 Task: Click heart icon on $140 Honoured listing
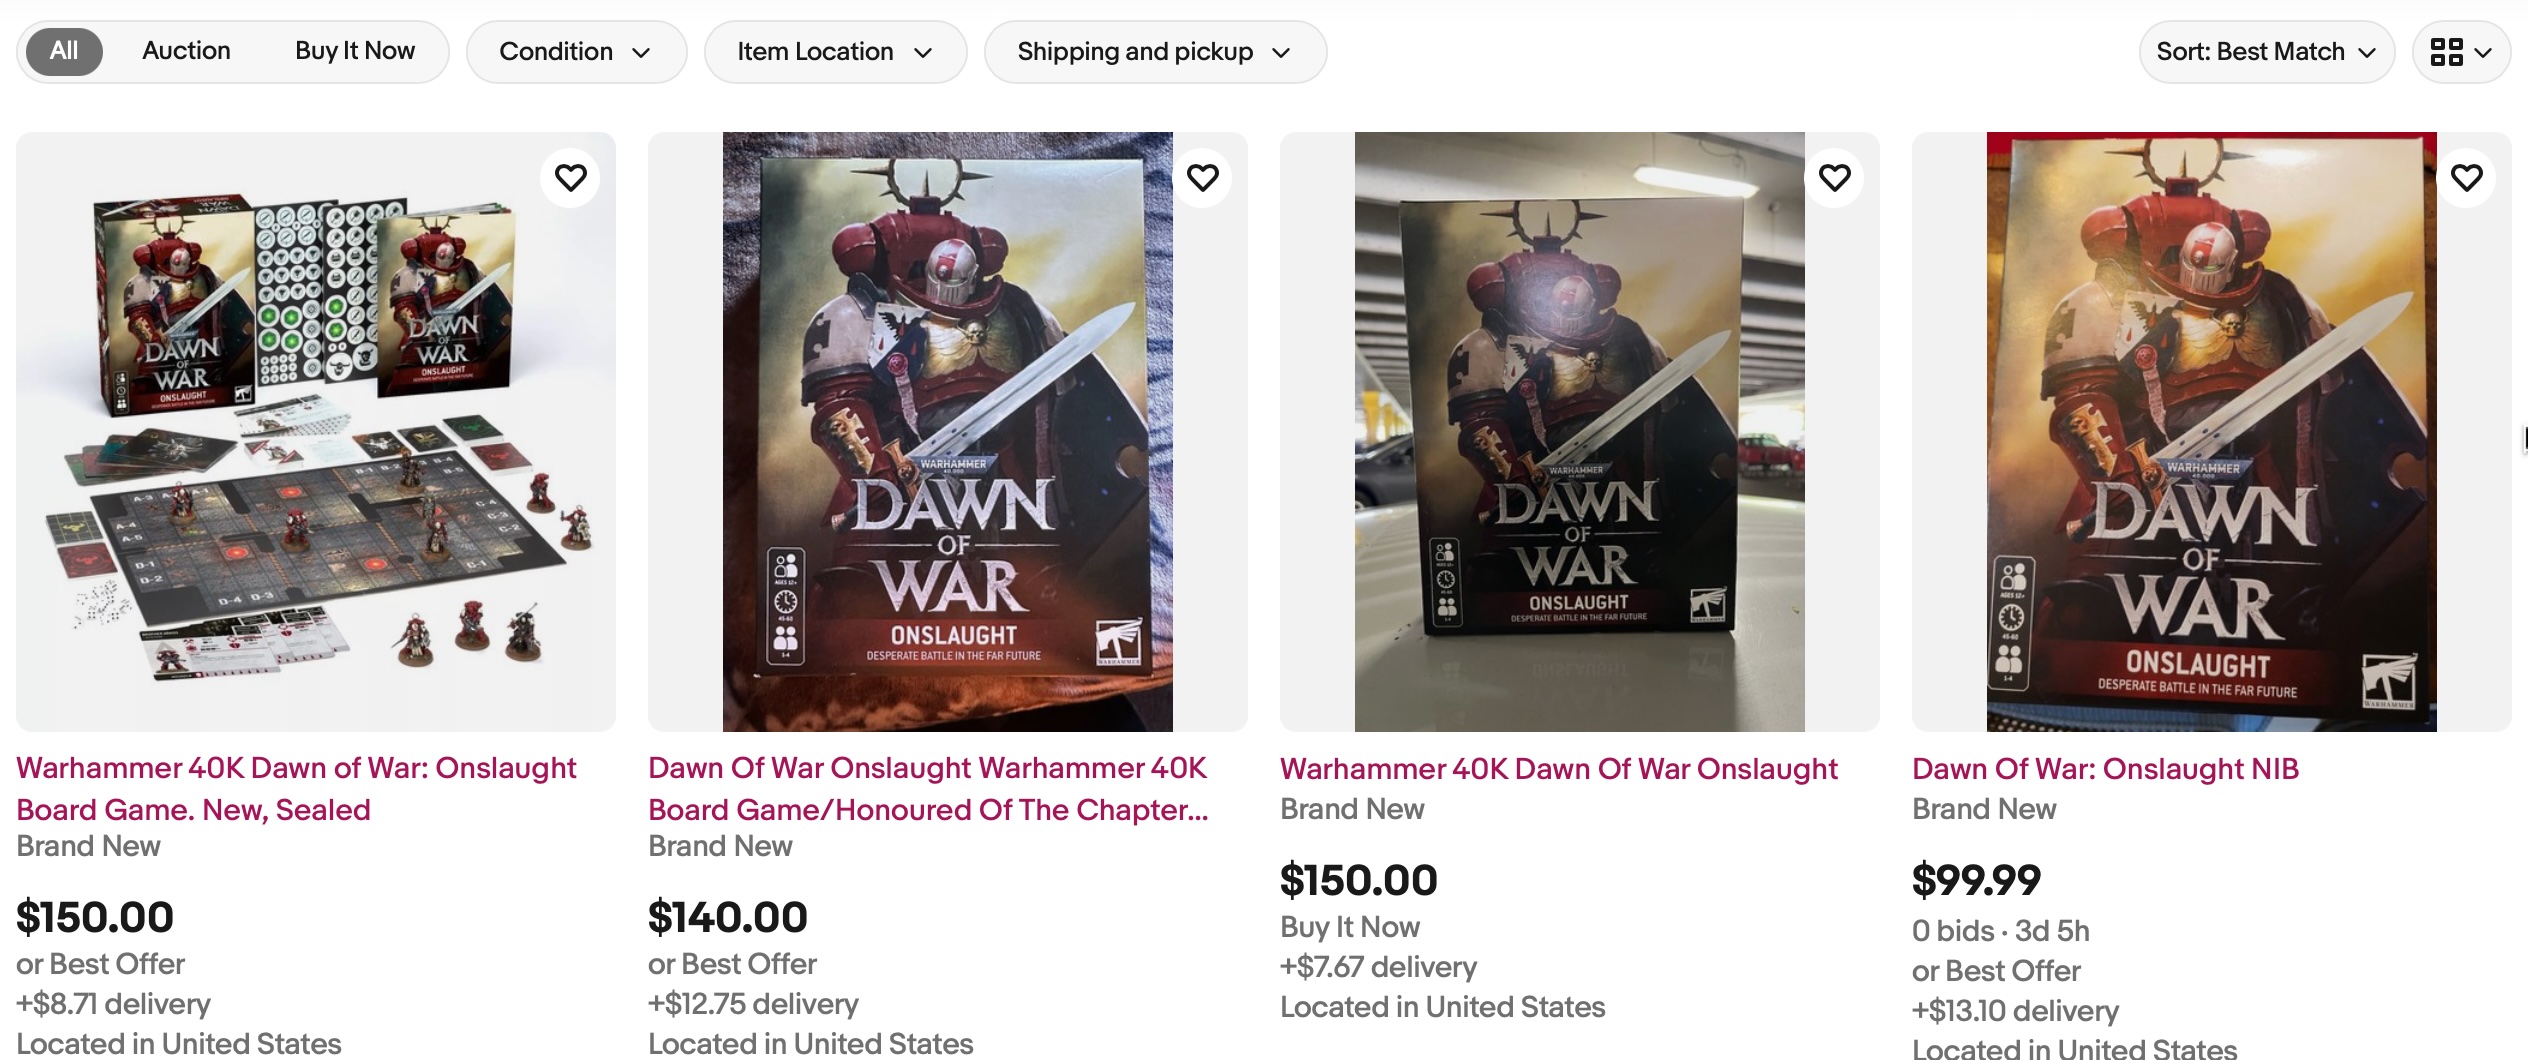pyautogui.click(x=1202, y=178)
